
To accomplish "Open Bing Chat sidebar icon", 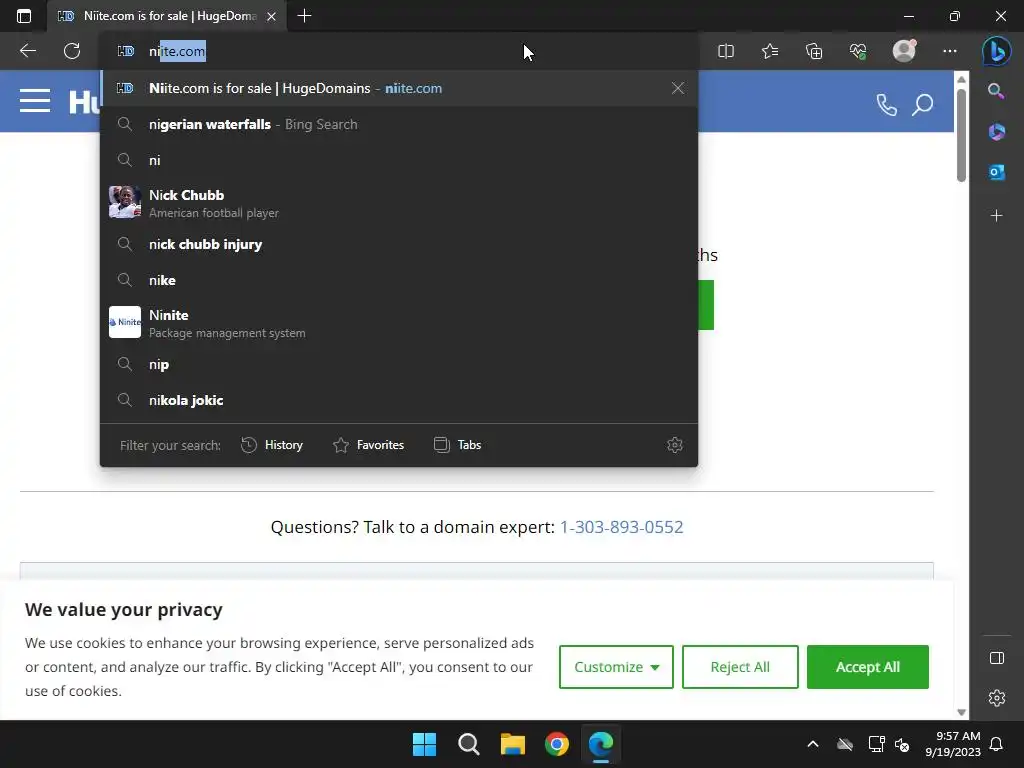I will [997, 51].
